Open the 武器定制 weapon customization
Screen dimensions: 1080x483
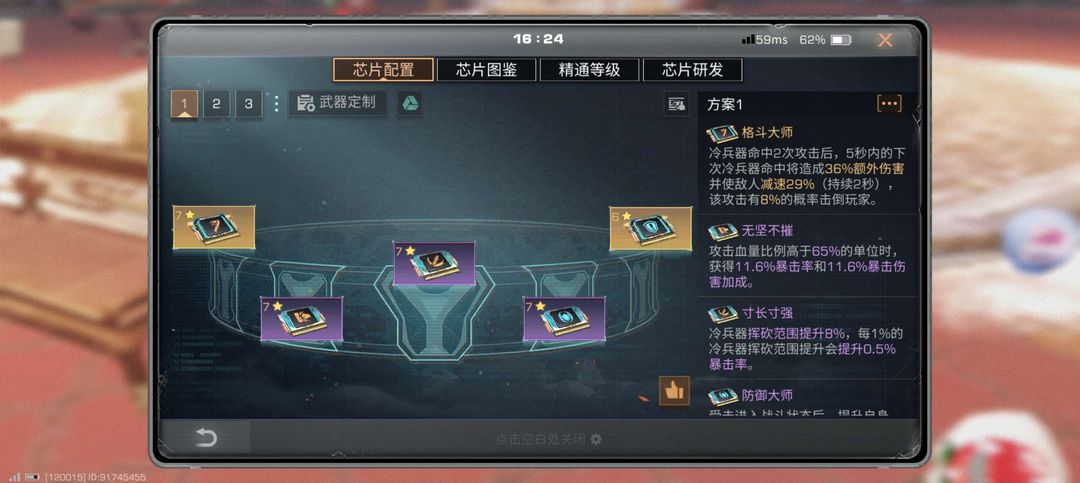337,103
